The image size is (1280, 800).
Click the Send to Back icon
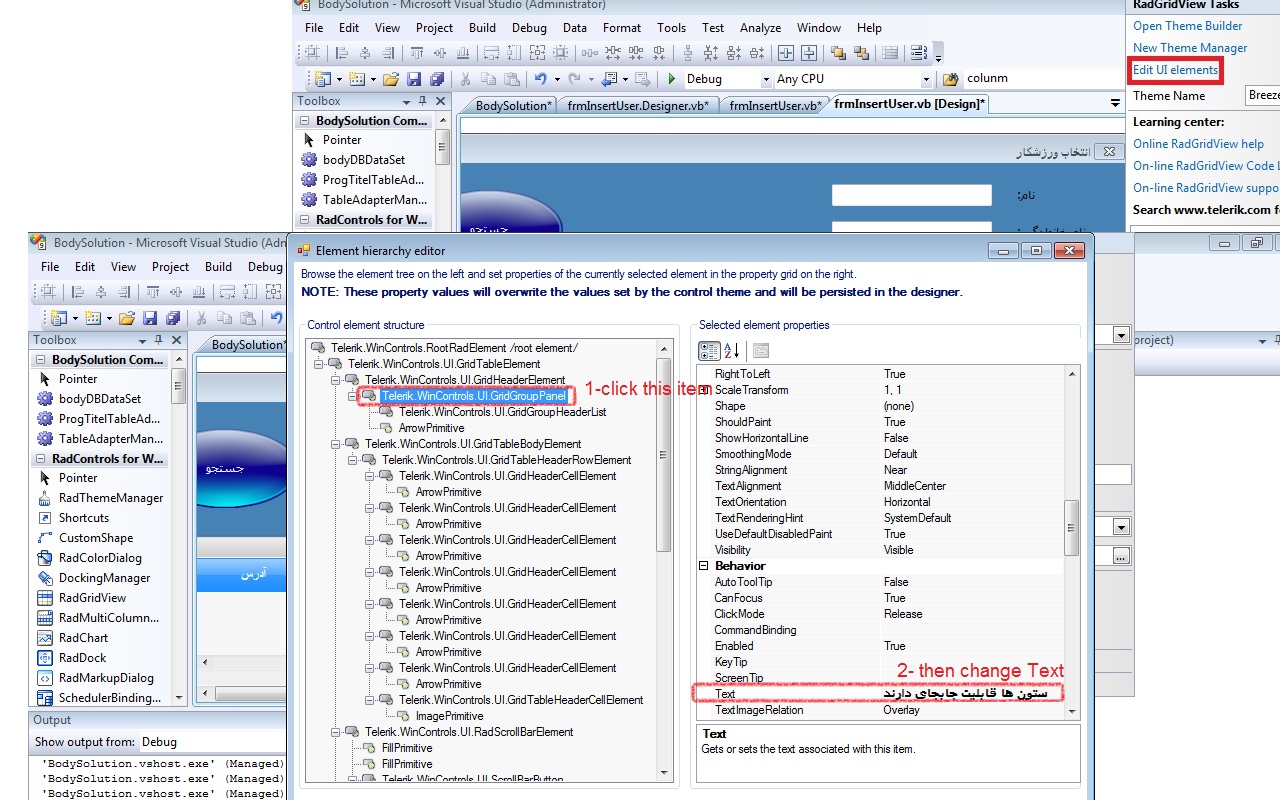click(x=861, y=54)
